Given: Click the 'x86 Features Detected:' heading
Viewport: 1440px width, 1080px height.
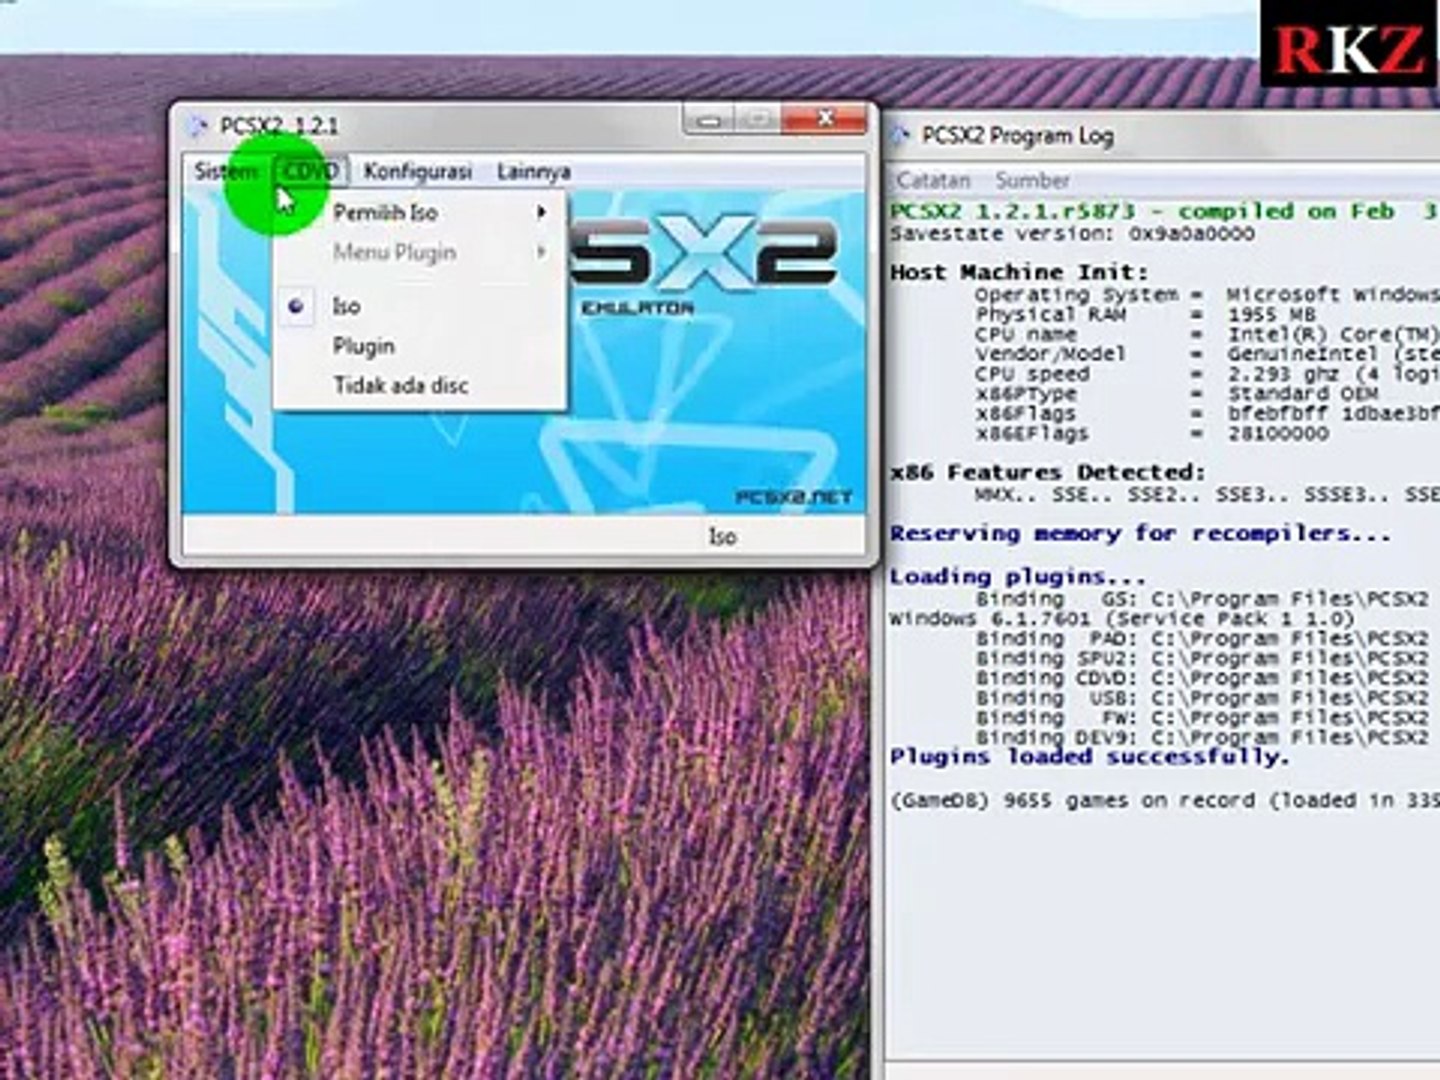Looking at the screenshot, I should point(1048,472).
